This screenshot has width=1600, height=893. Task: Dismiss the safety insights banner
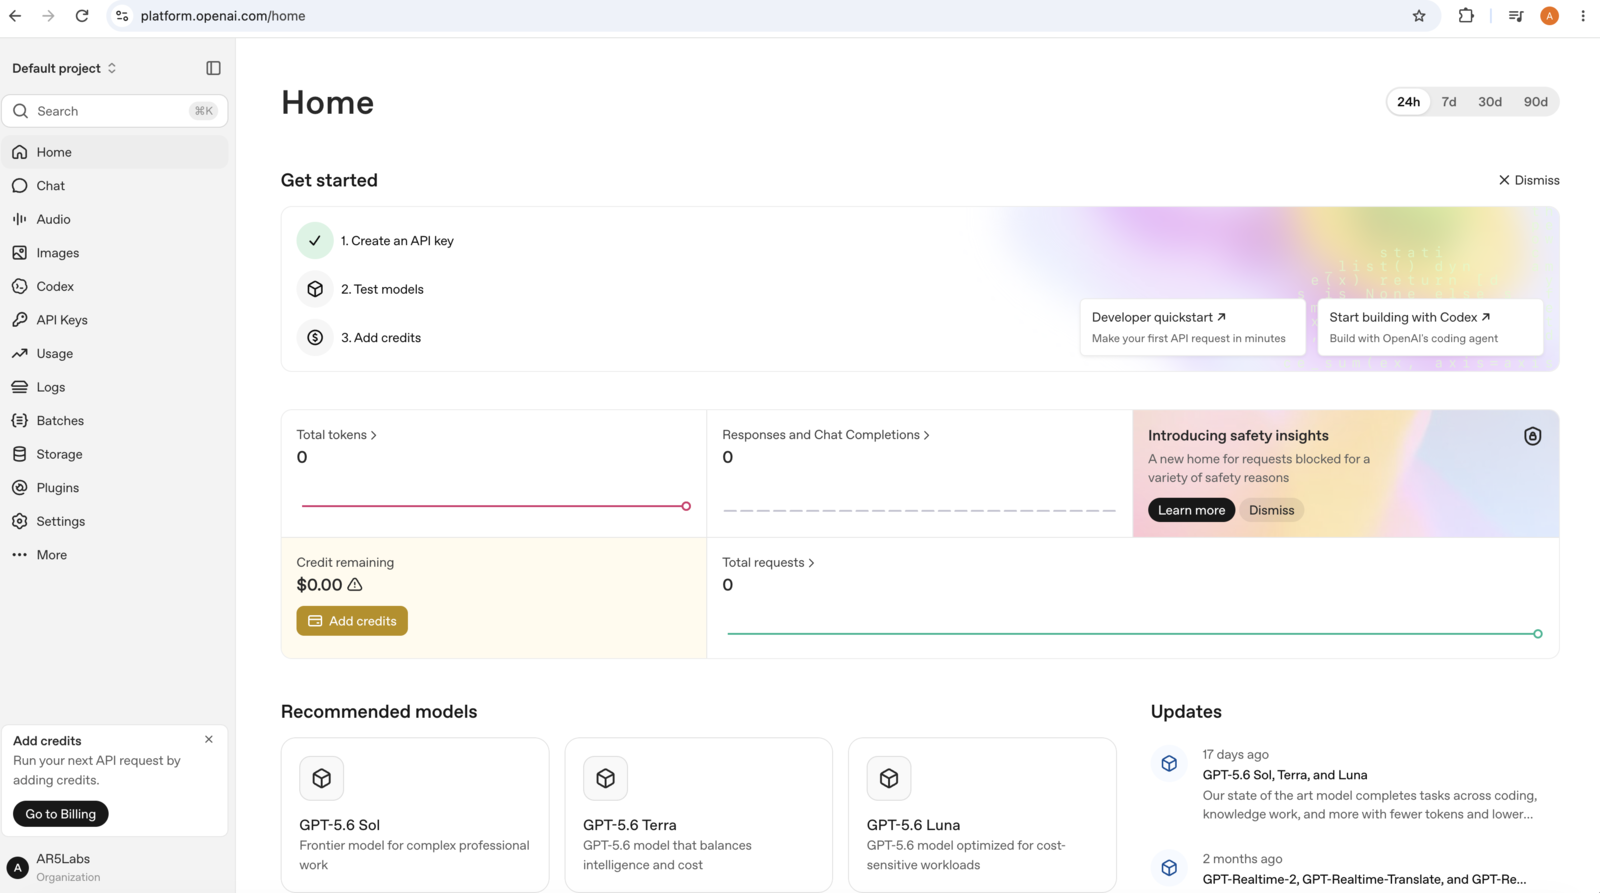[x=1271, y=510]
